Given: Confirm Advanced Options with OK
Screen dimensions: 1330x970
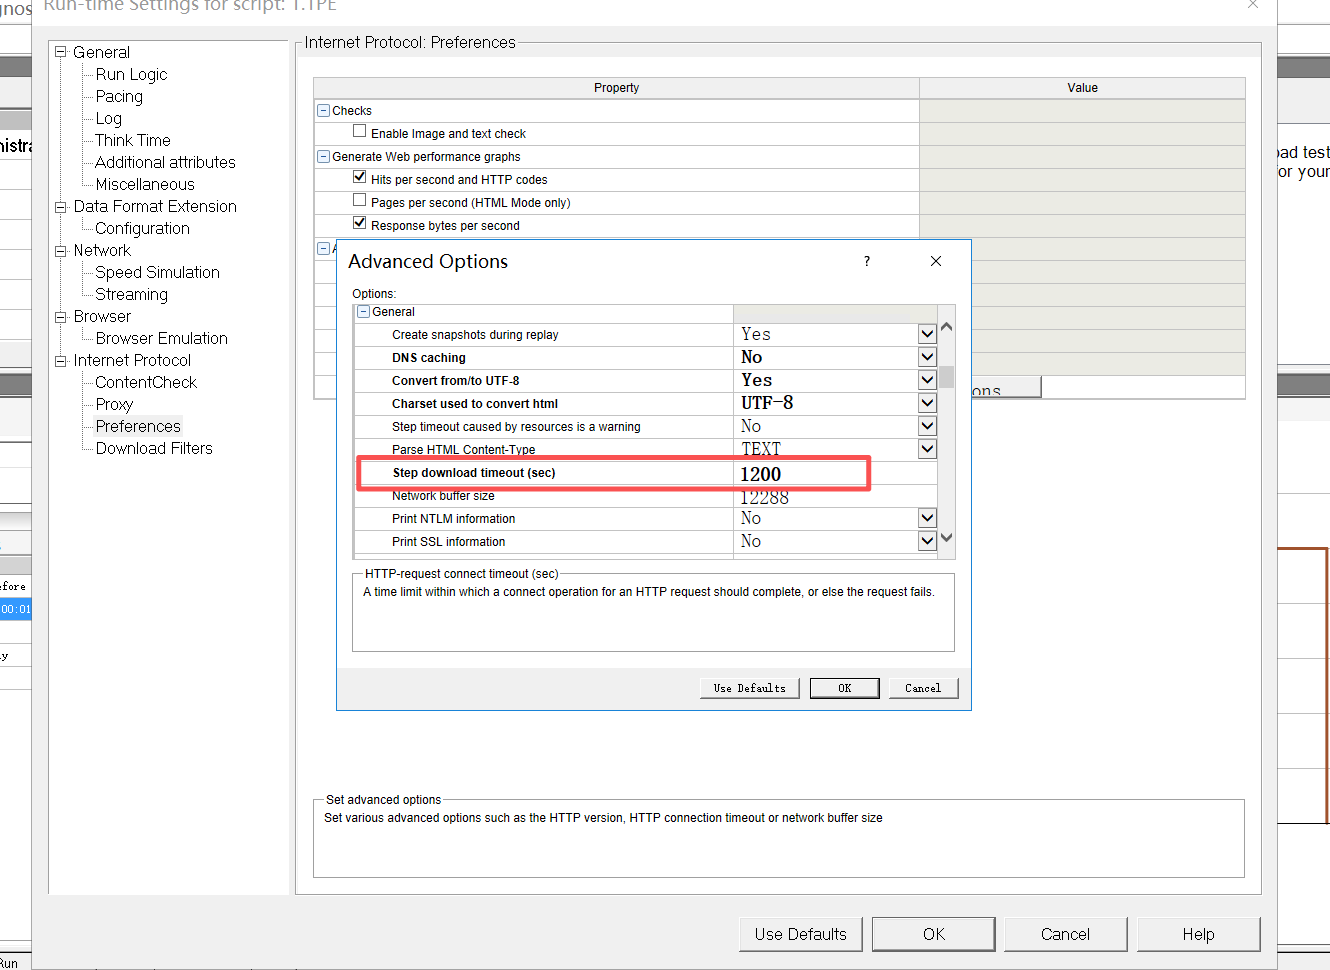Looking at the screenshot, I should click(845, 688).
